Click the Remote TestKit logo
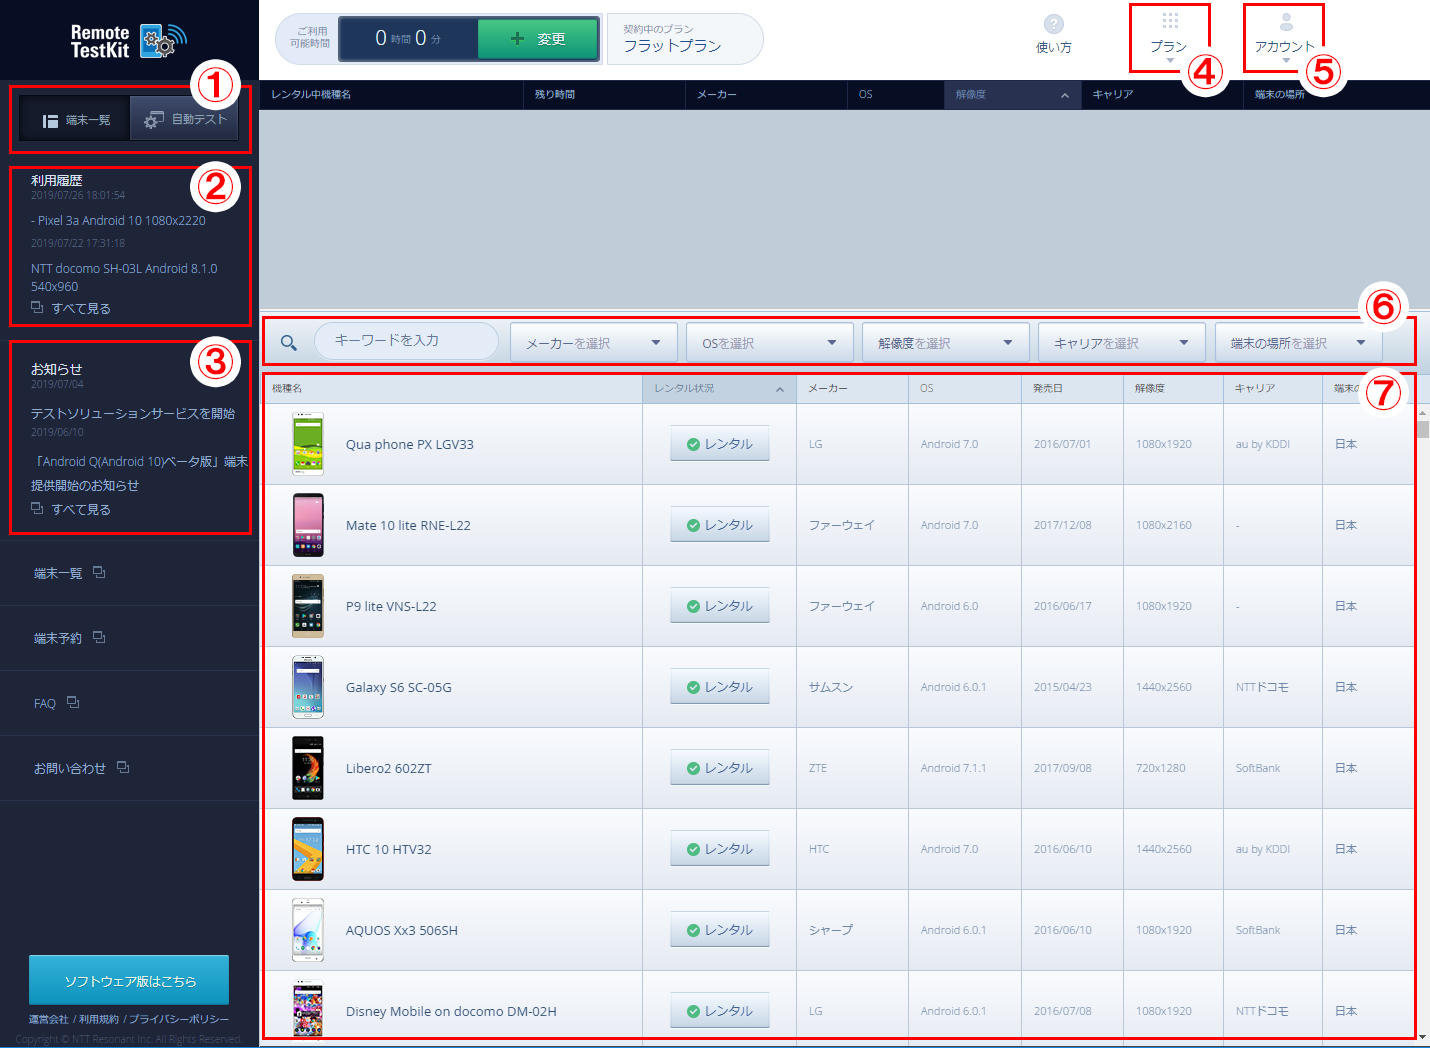Image resolution: width=1430 pixels, height=1048 pixels. tap(128, 41)
